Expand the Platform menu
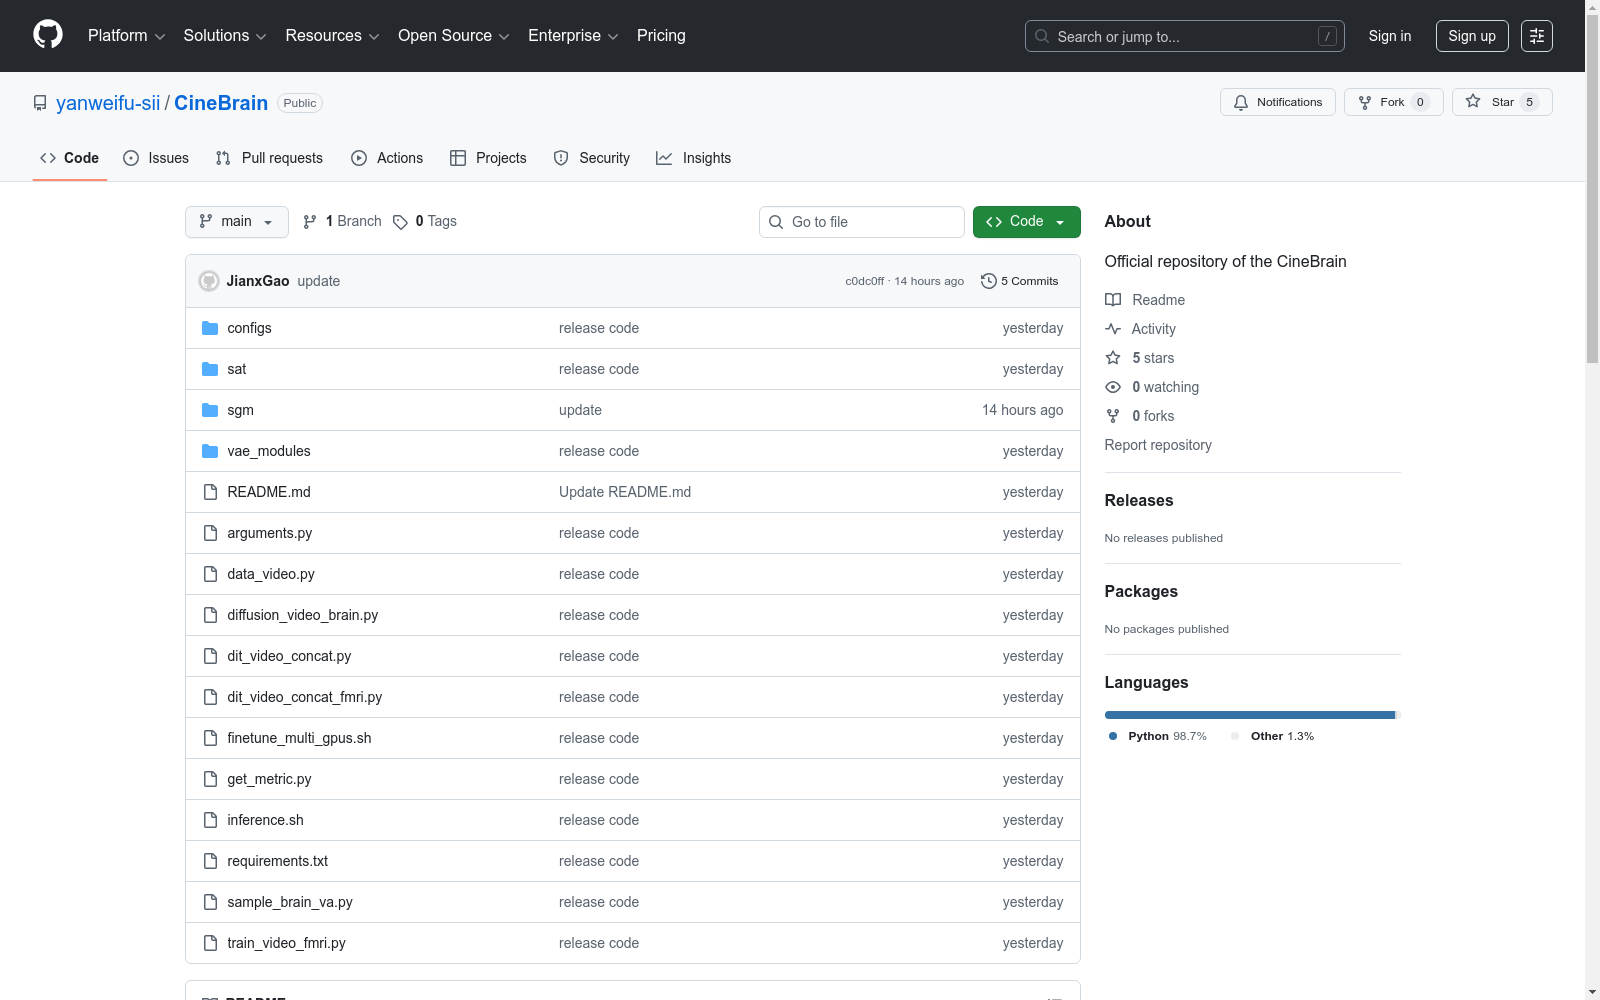Viewport: 1600px width, 1000px height. point(126,36)
